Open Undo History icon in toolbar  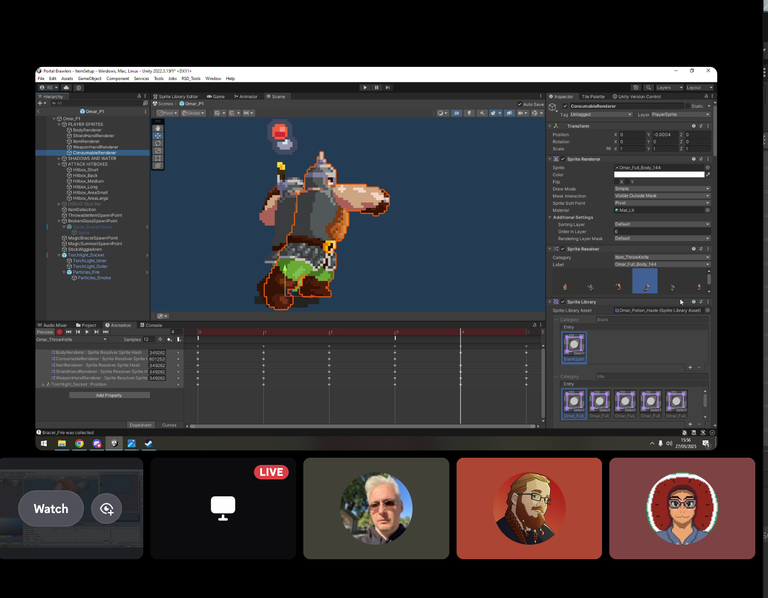[x=636, y=88]
